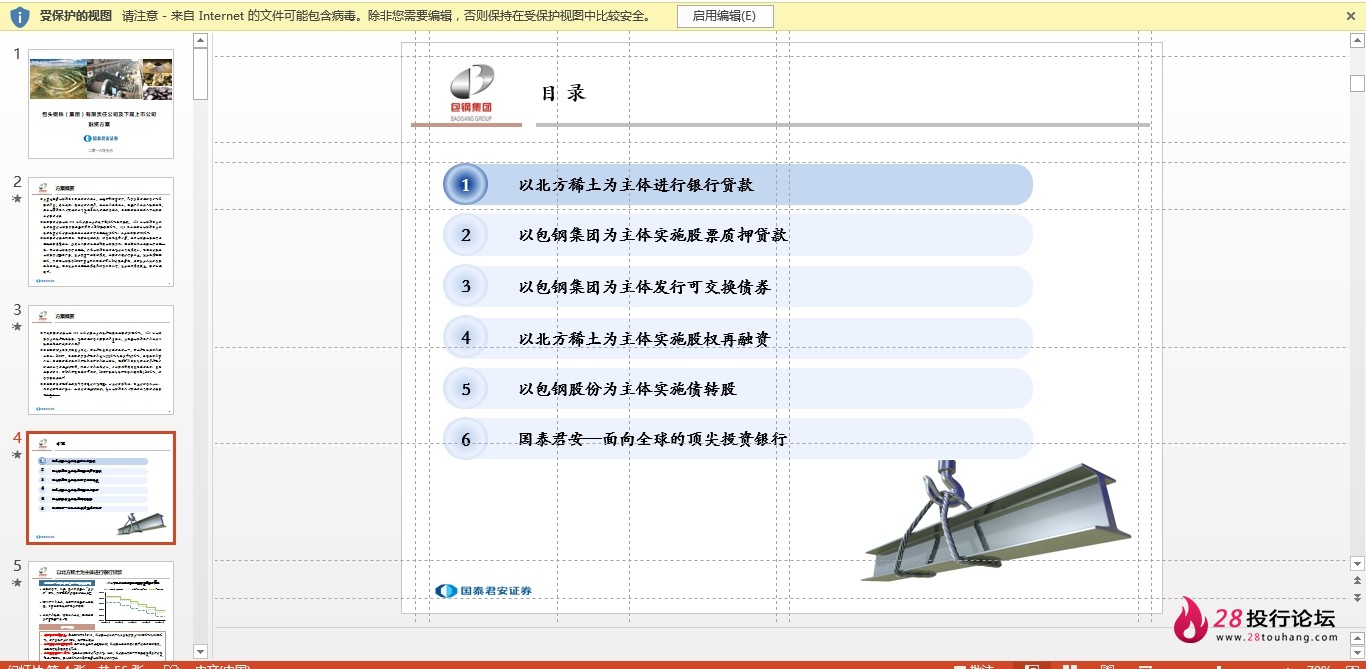
Task: Click the Protected View shield icon
Action: [x=19, y=16]
